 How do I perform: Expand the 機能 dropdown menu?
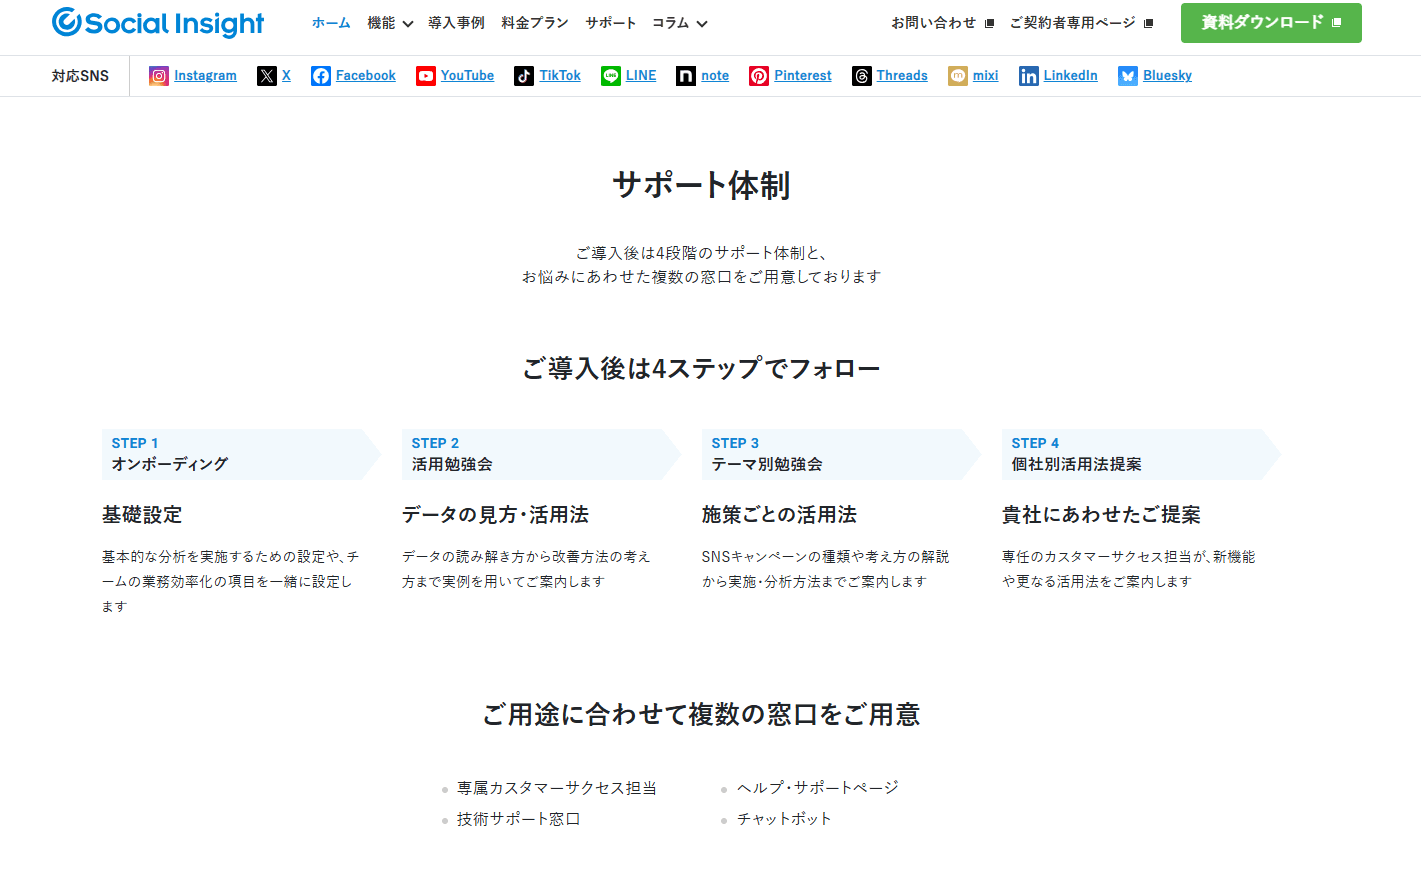coord(390,23)
